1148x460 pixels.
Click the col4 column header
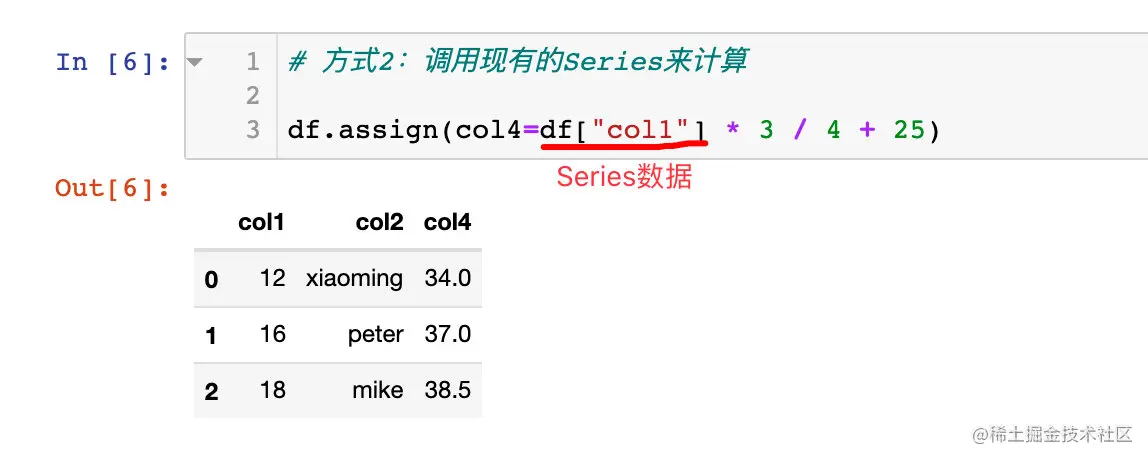tap(447, 223)
